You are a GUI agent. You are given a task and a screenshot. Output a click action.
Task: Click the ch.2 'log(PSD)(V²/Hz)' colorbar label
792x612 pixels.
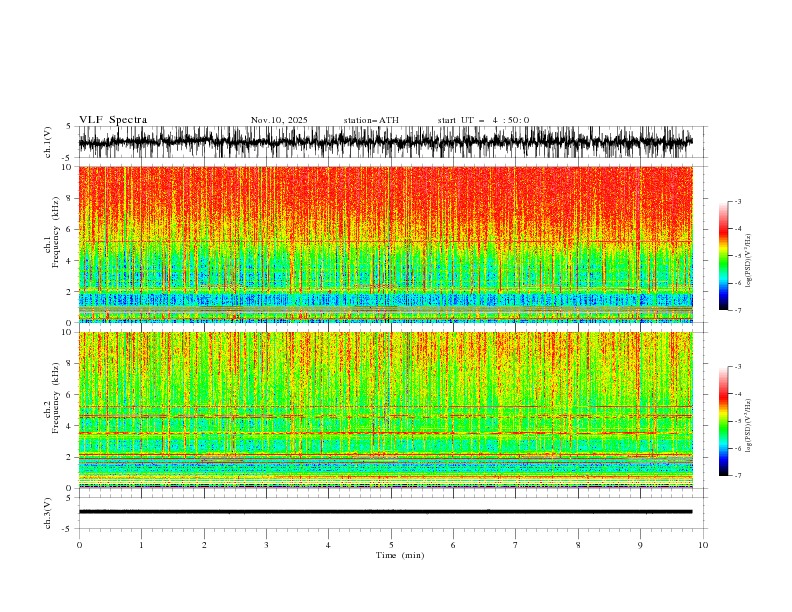click(749, 426)
